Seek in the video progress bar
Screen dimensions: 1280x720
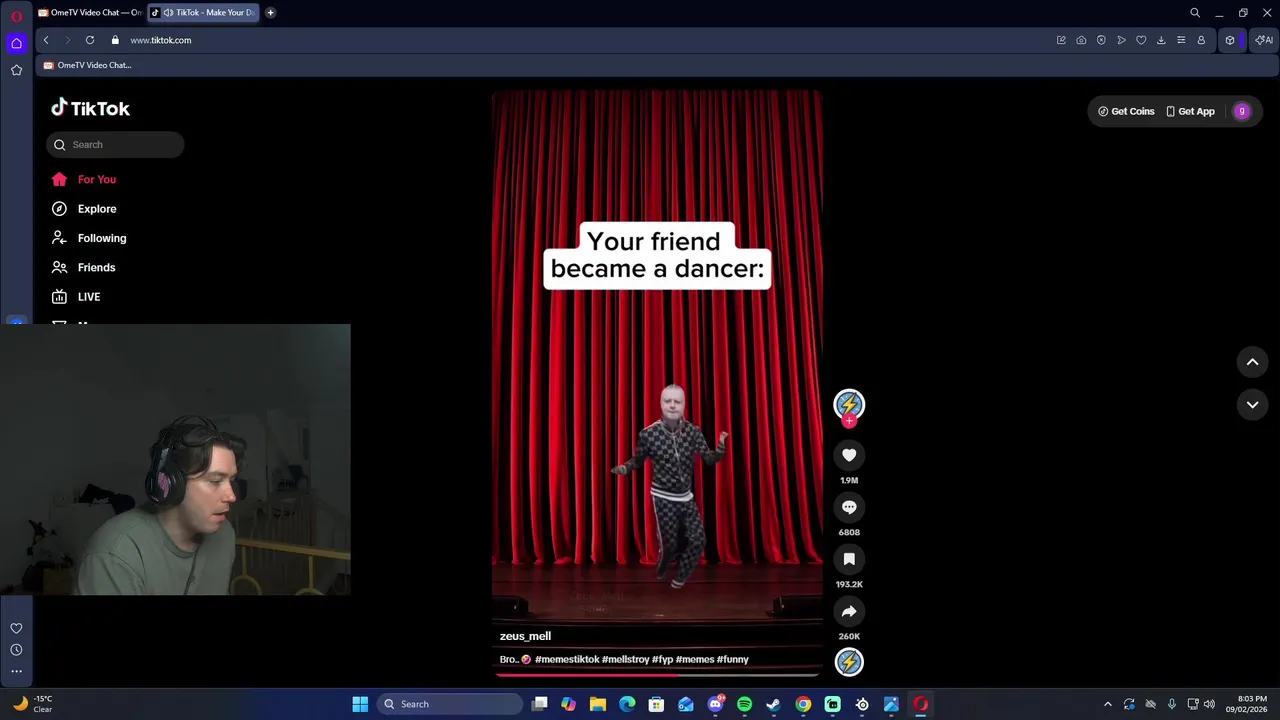click(657, 675)
